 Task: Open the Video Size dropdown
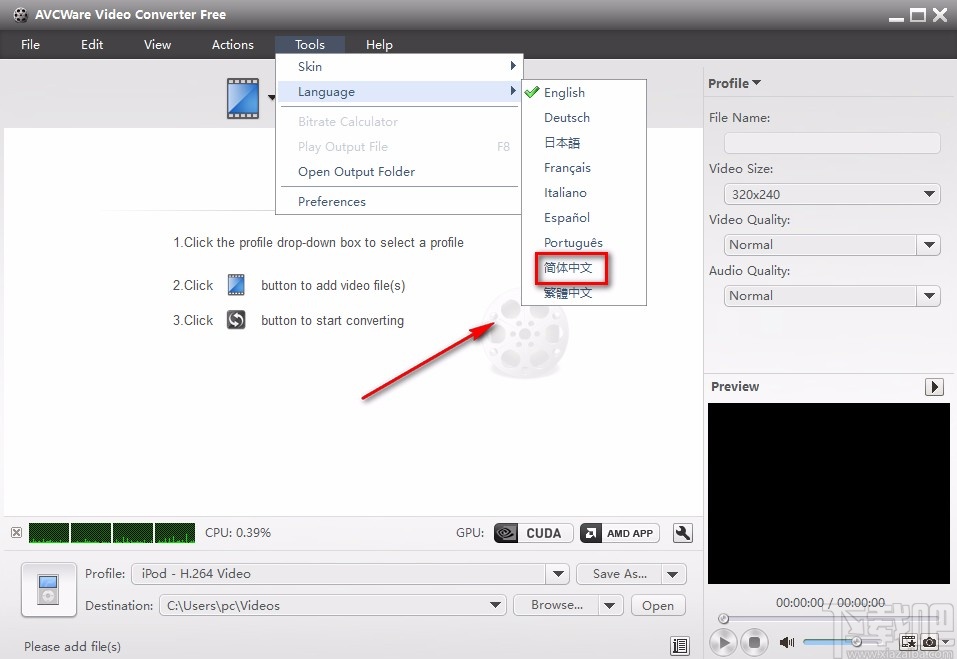(928, 193)
